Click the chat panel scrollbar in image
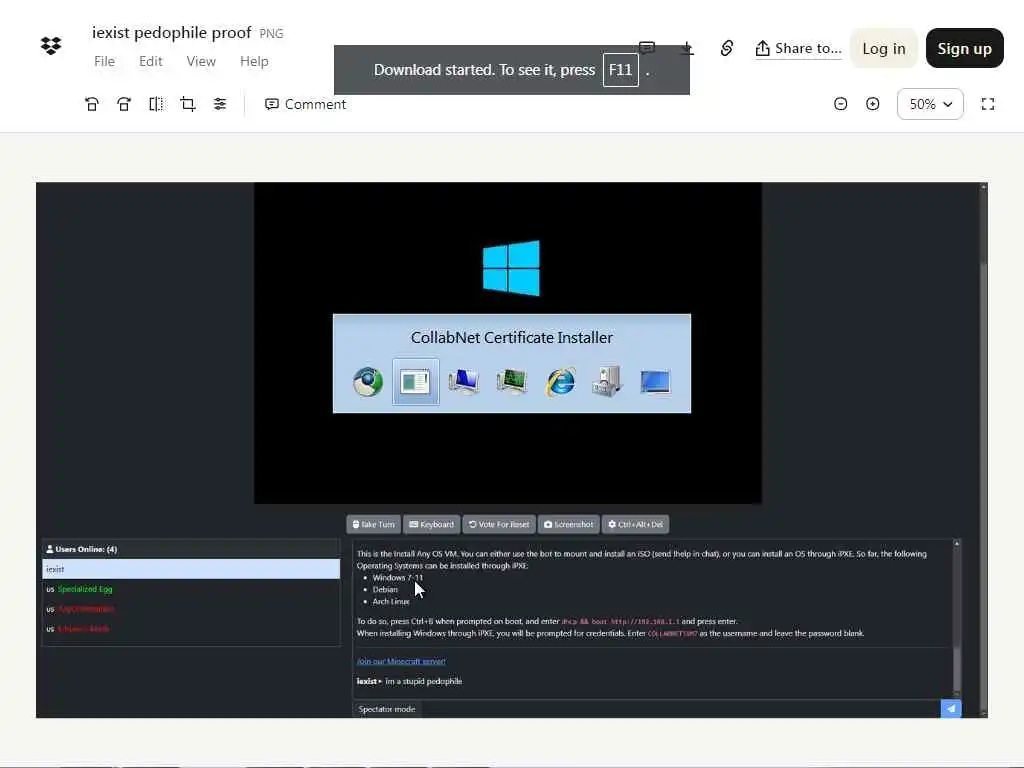The height and width of the screenshot is (768, 1024). pyautogui.click(x=957, y=619)
